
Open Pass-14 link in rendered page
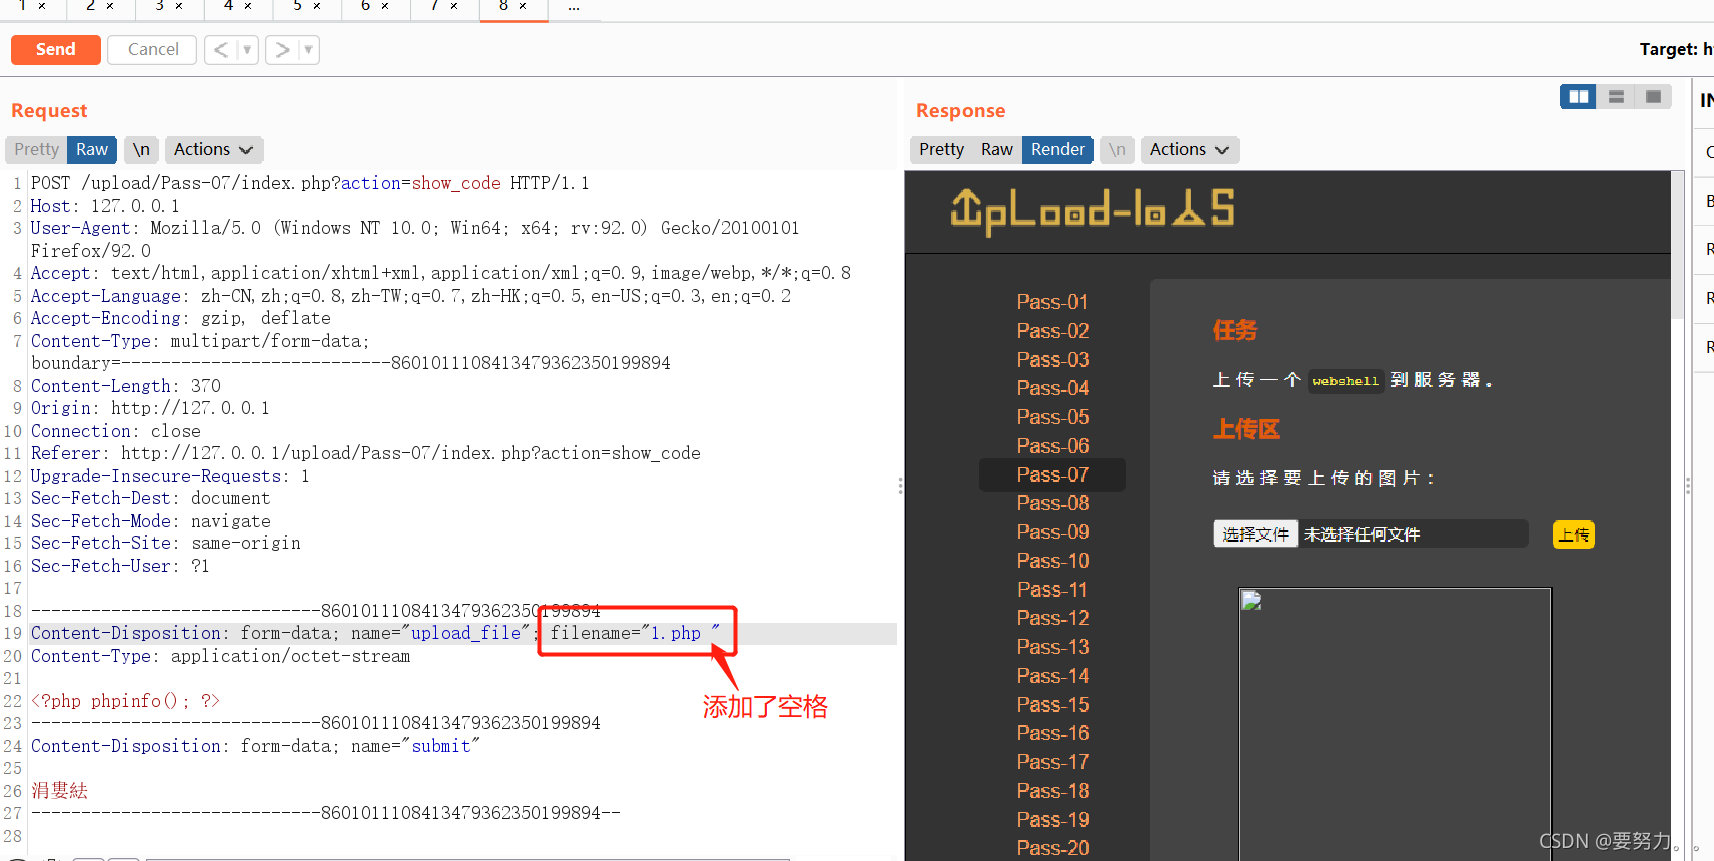pos(1052,676)
